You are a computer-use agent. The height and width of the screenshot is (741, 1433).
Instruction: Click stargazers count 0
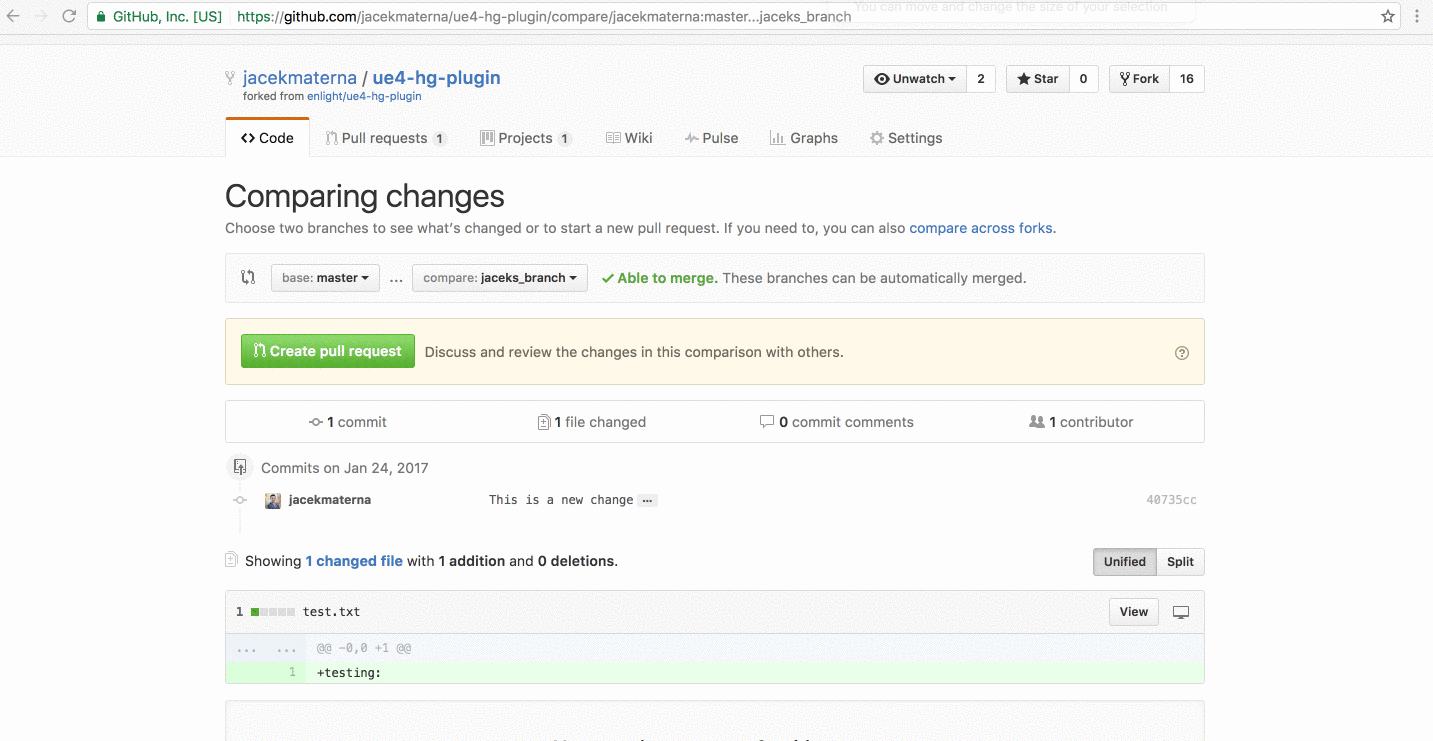pyautogui.click(x=1084, y=79)
